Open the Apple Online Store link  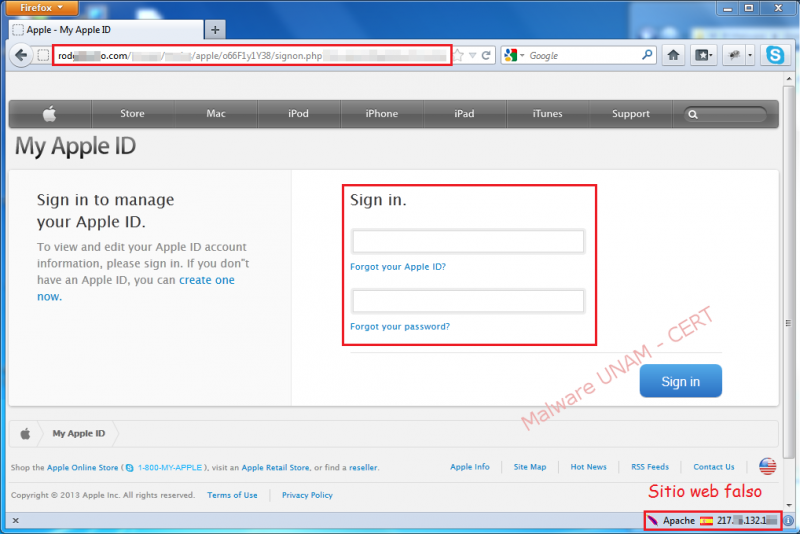point(82,468)
